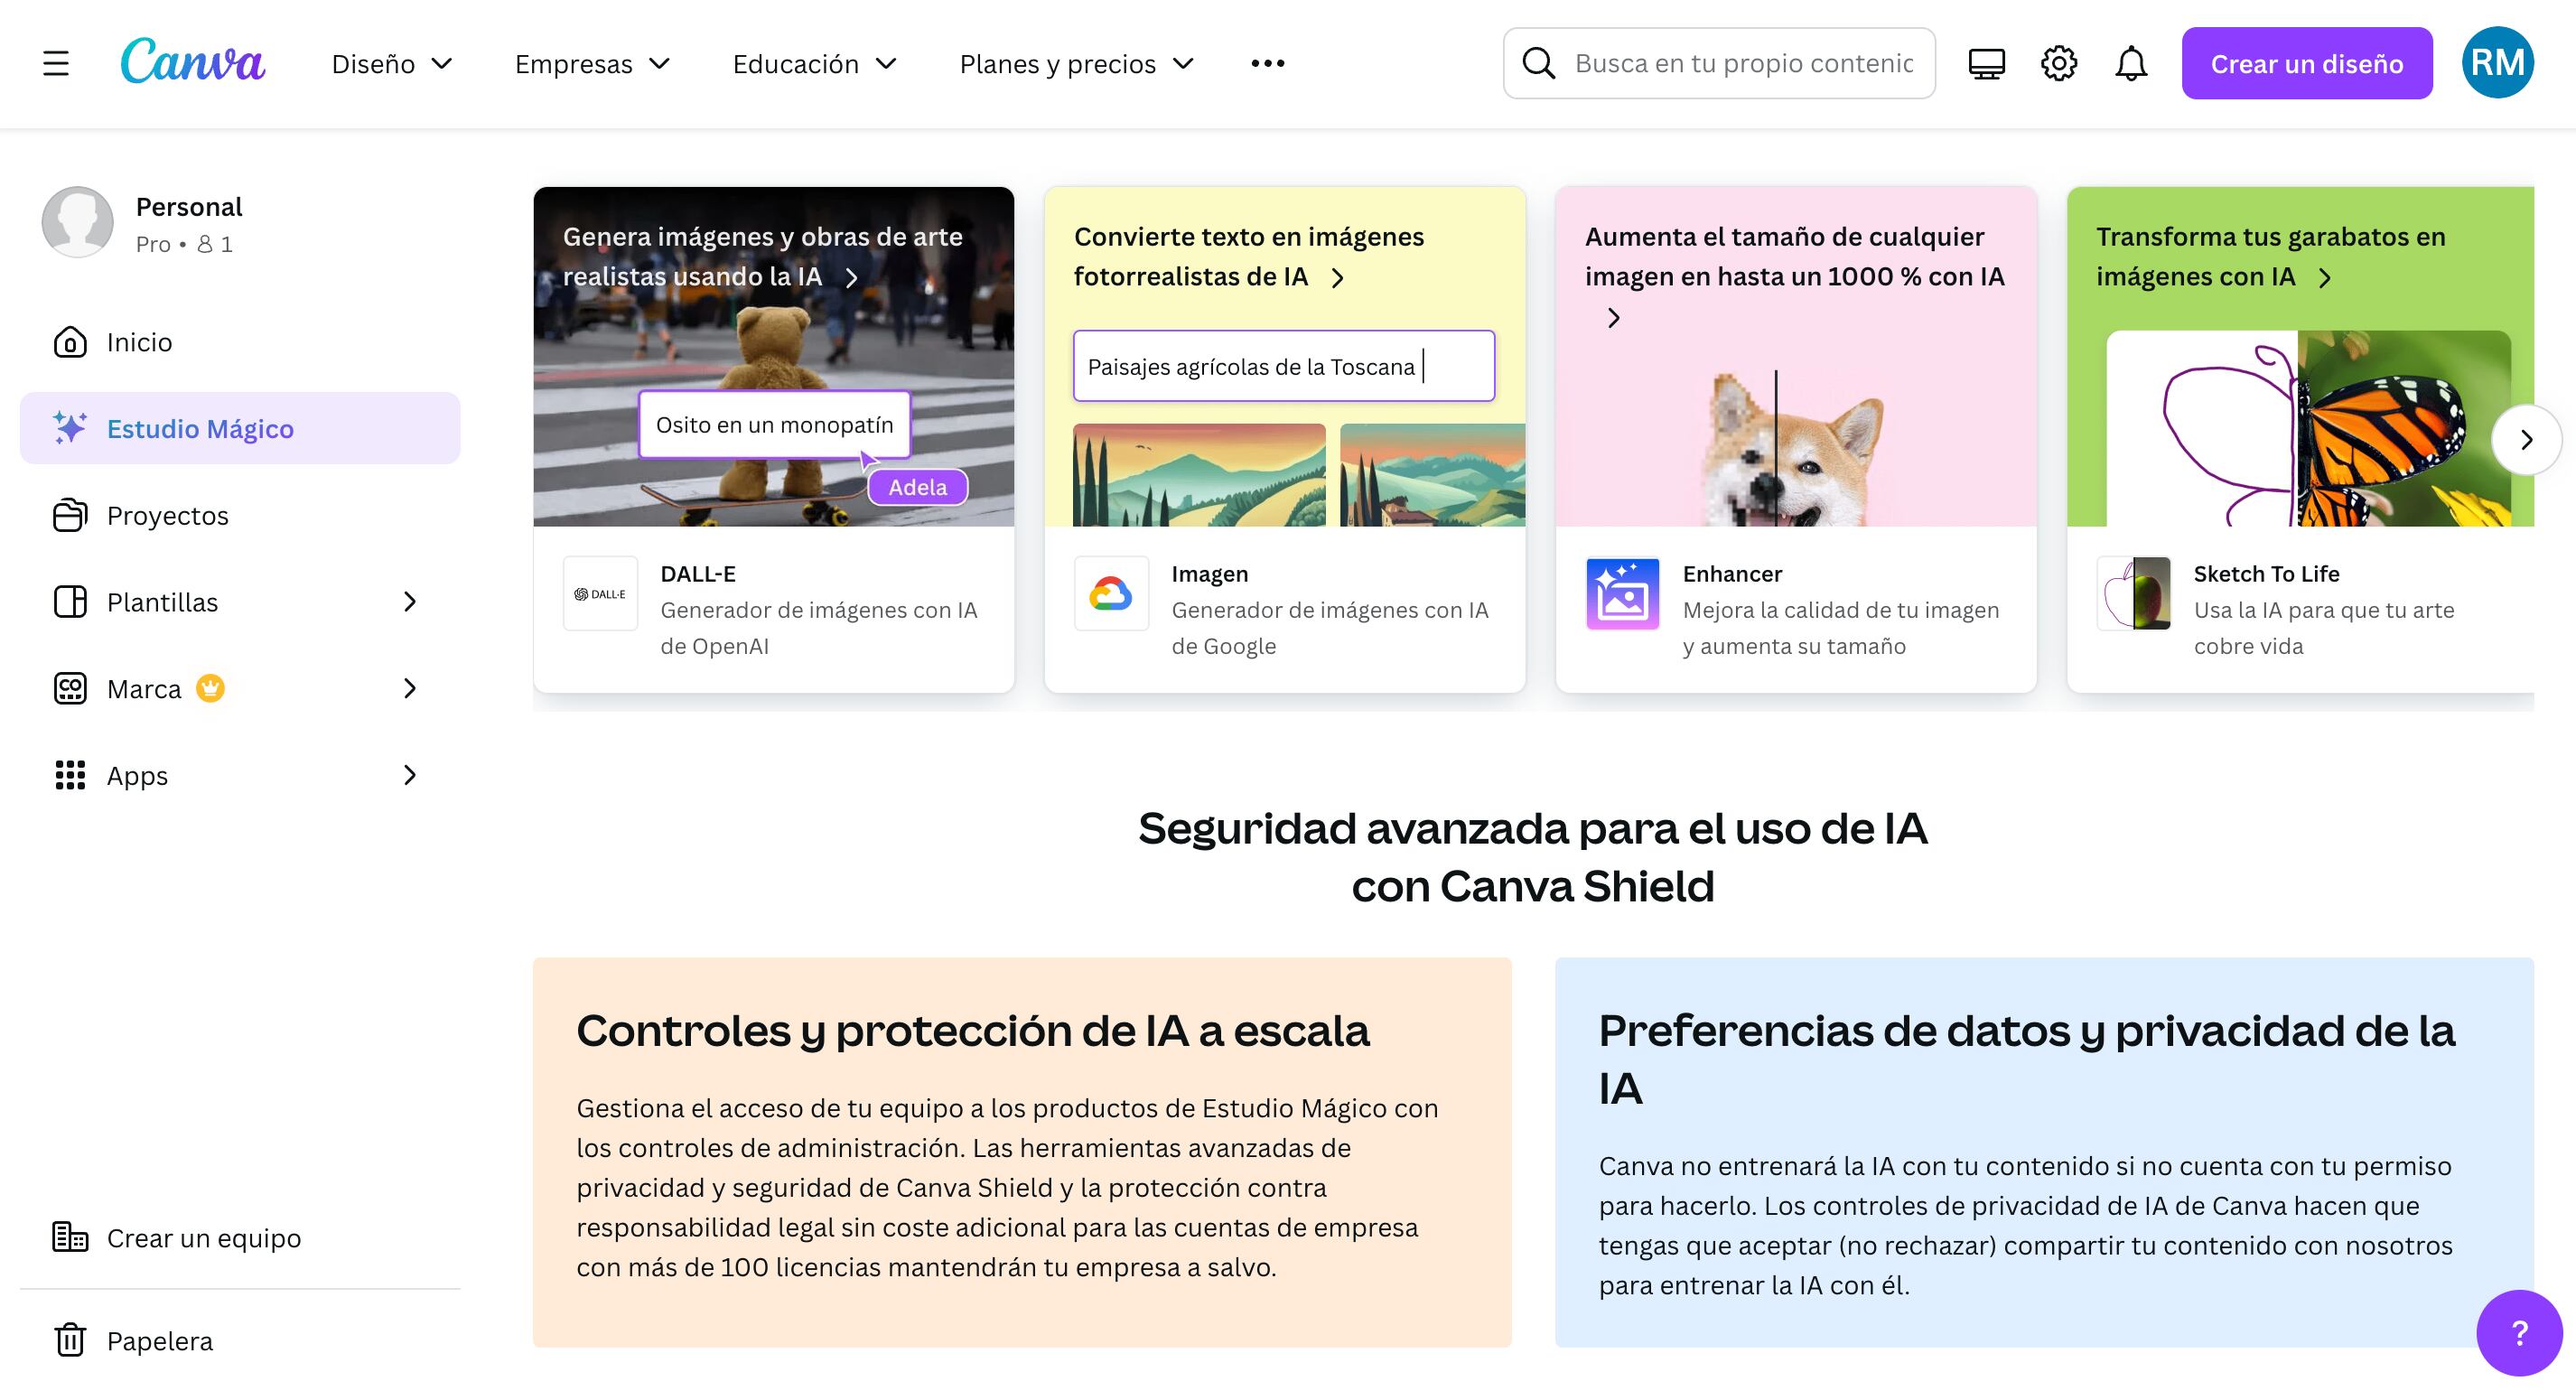Open the notifications bell
The height and width of the screenshot is (1400, 2576).
(2131, 64)
